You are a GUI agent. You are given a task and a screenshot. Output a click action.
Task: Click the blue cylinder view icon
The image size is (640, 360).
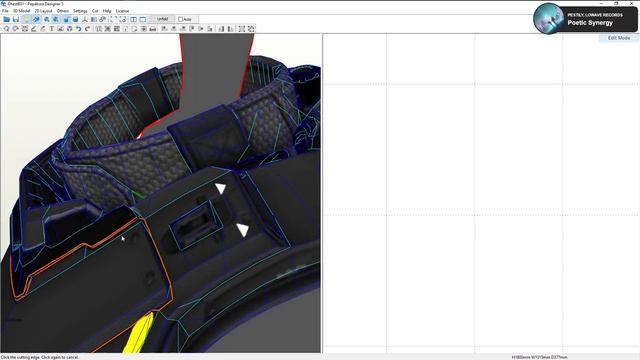tap(76, 19)
